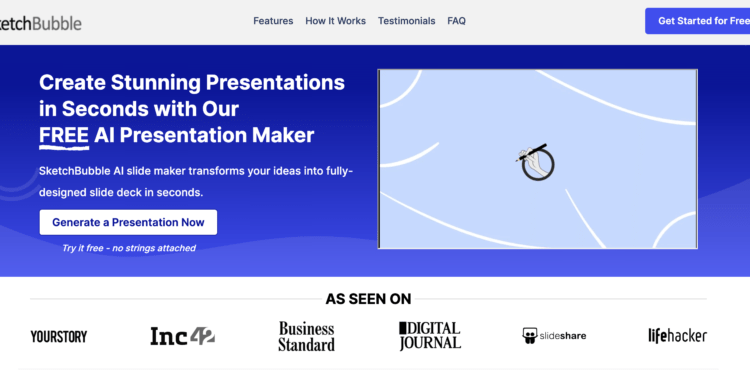750x375 pixels.
Task: Click the 'AS SEEN ON' heading
Action: pyautogui.click(x=368, y=299)
